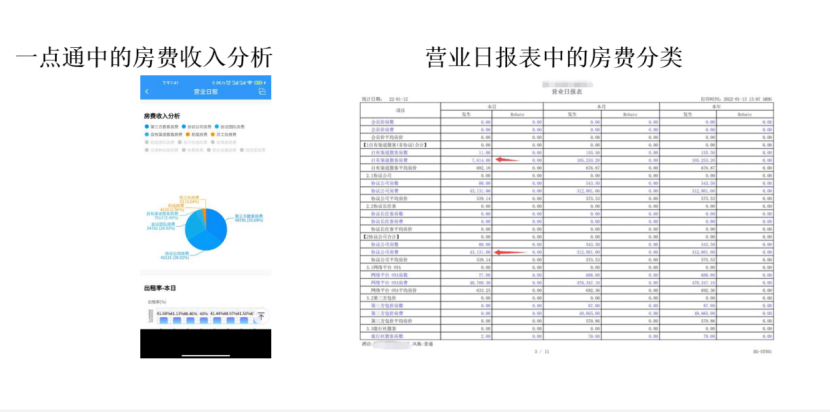Open the 网络平台 OTA房费 row link

pyautogui.click(x=390, y=282)
